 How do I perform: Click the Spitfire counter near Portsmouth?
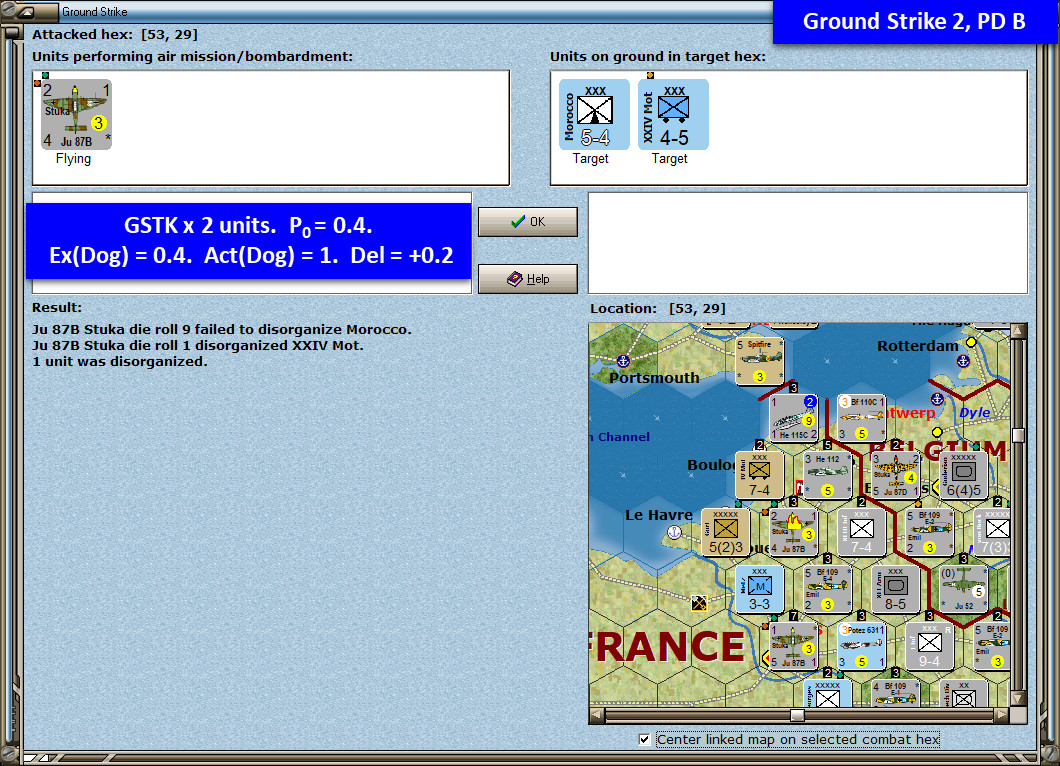click(759, 359)
